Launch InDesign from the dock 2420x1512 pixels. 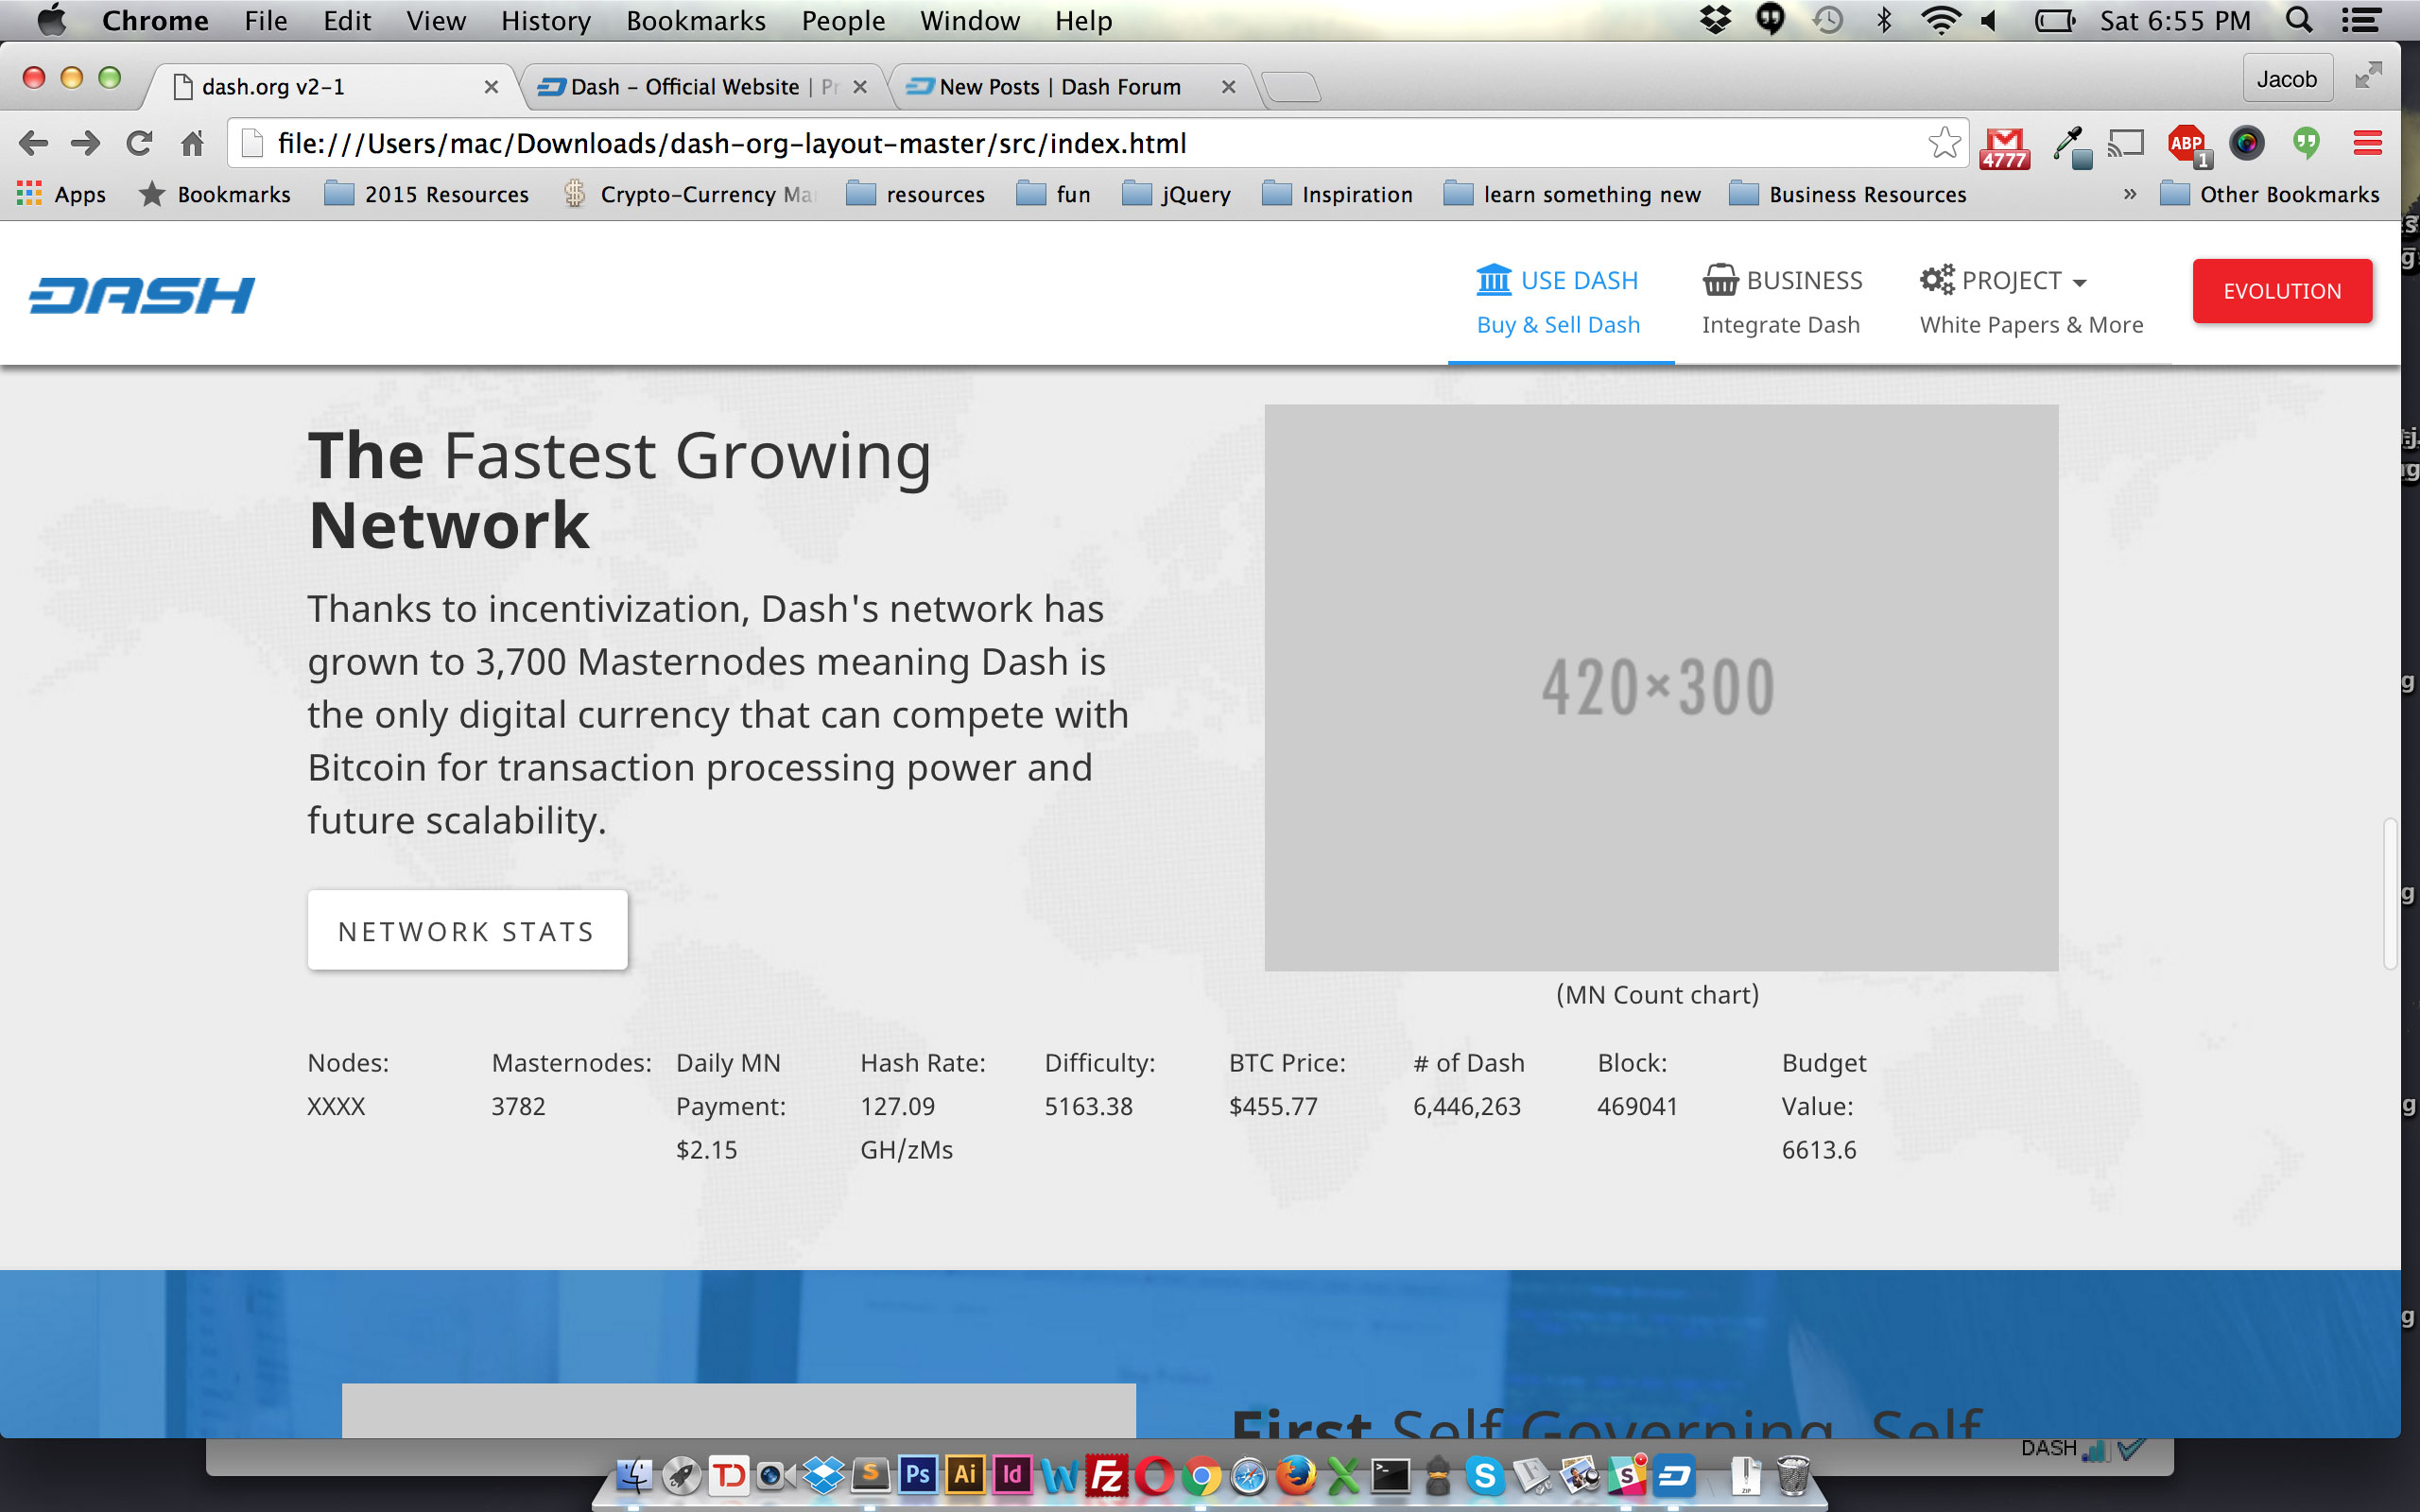pyautogui.click(x=1012, y=1474)
